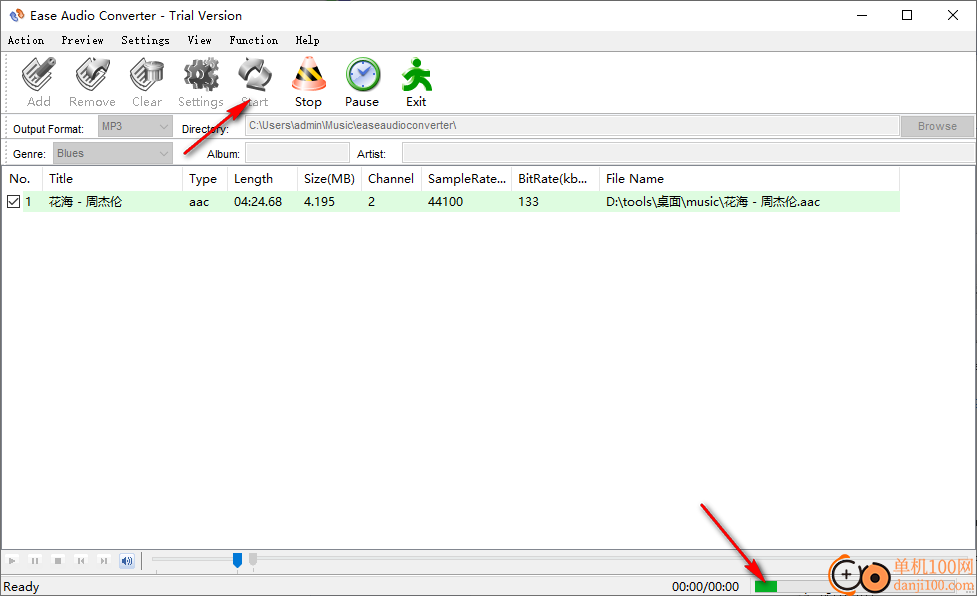Click the Artist input field
The image size is (977, 596).
point(689,153)
